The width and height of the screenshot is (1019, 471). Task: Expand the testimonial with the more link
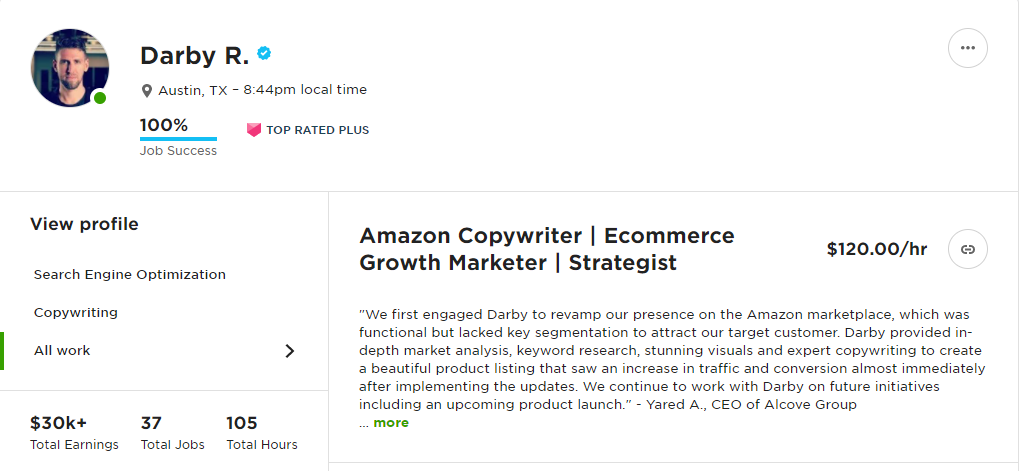pos(391,423)
